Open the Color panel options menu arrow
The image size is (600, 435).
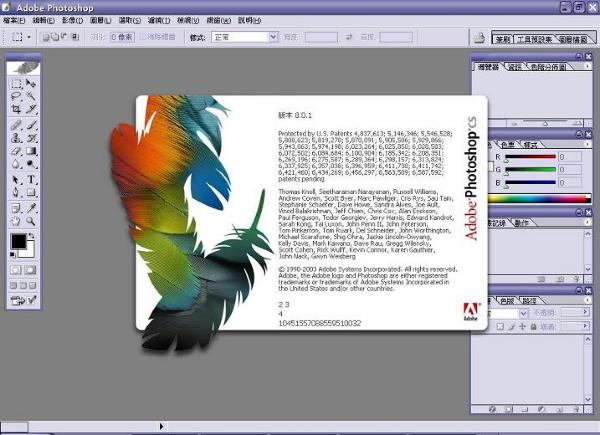pos(587,144)
